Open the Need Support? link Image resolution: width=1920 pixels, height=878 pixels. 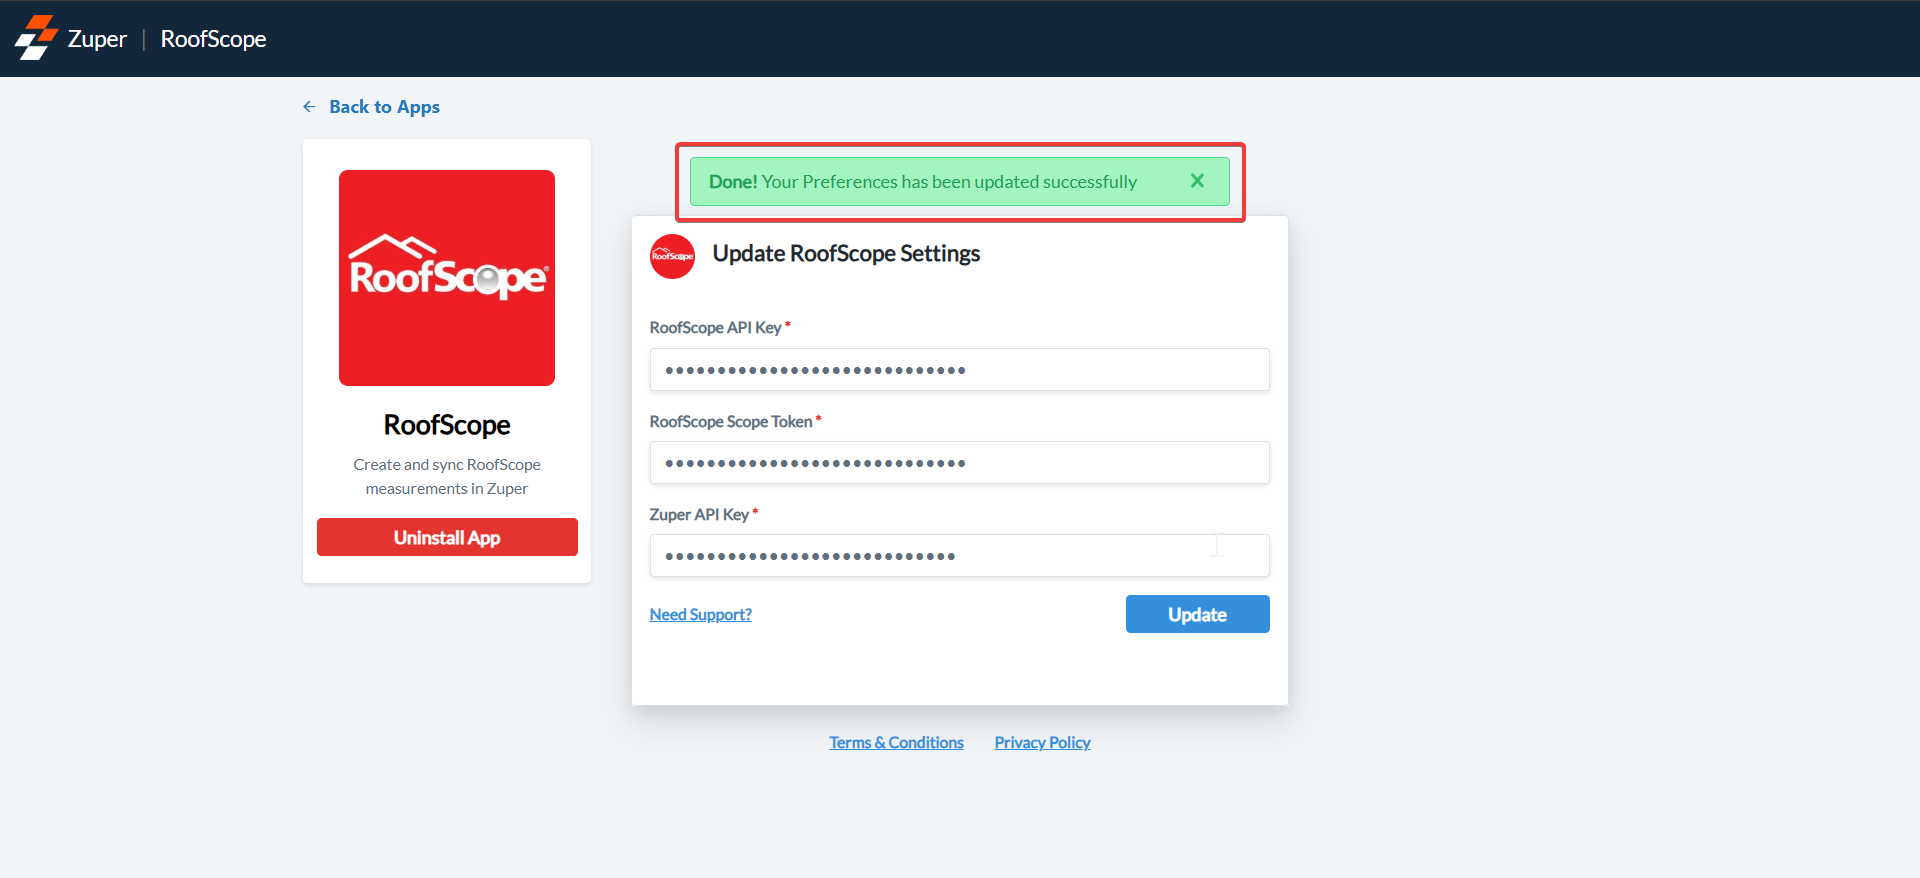coord(701,615)
